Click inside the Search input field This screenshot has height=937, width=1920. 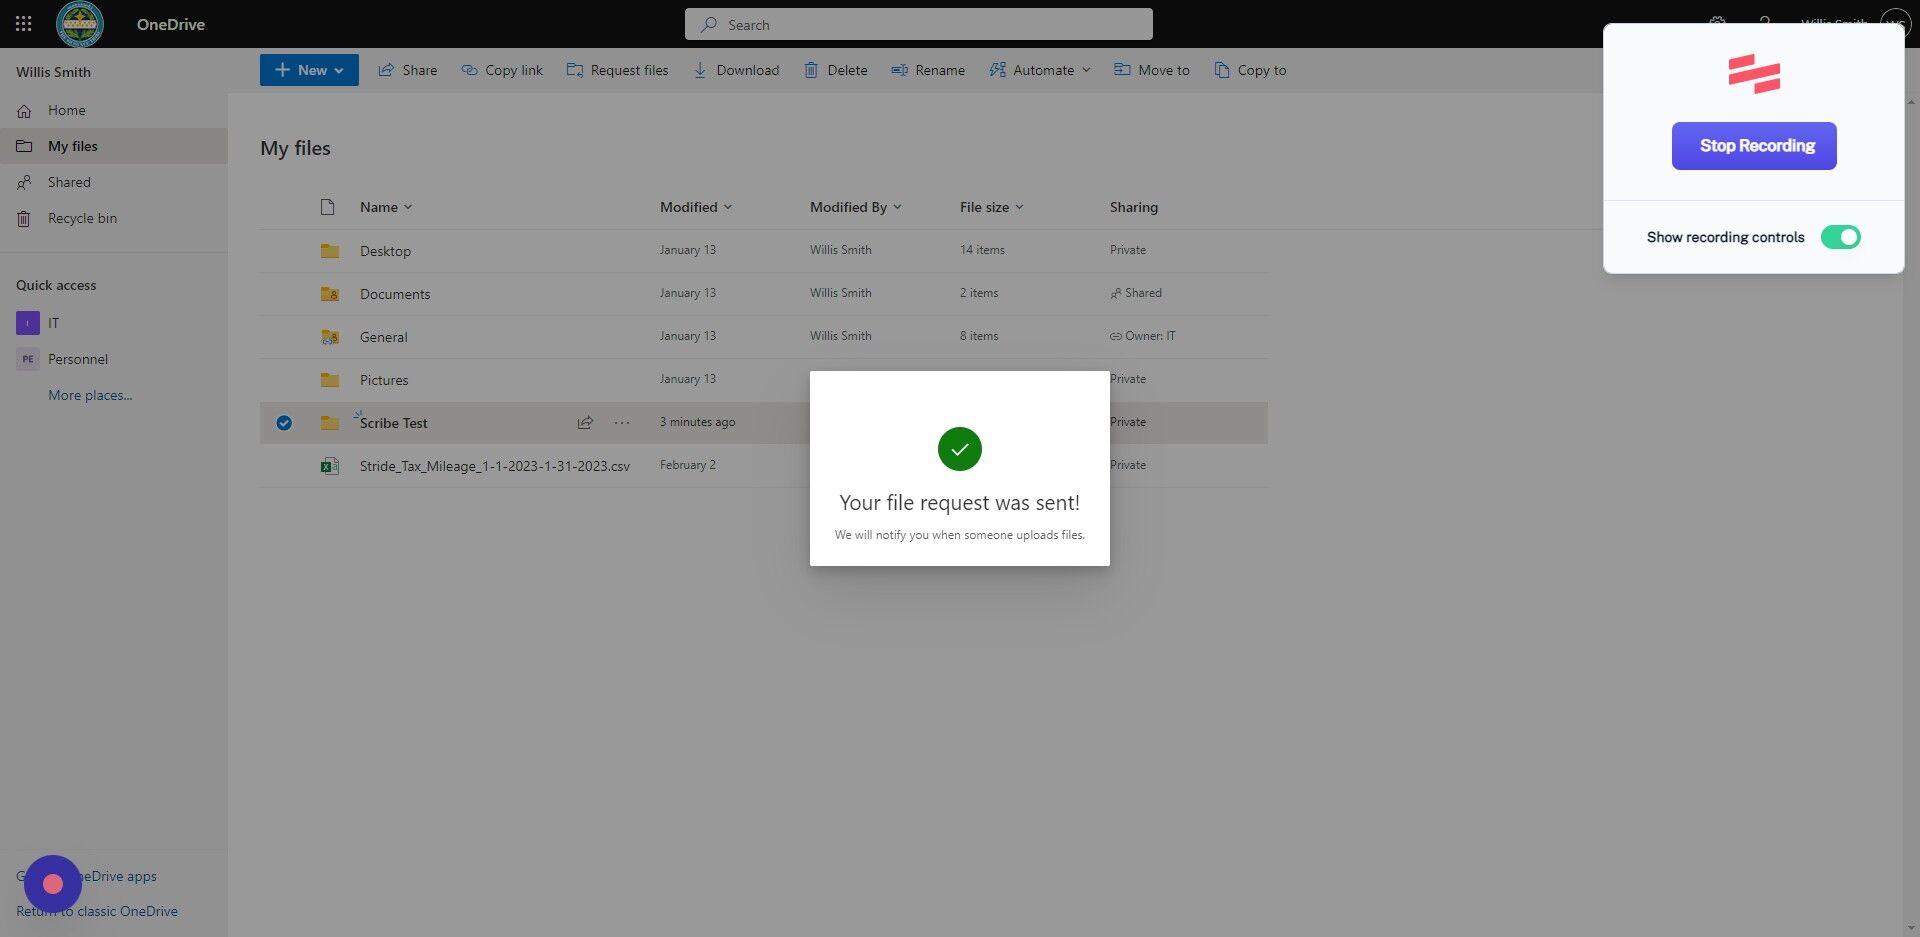coord(918,23)
